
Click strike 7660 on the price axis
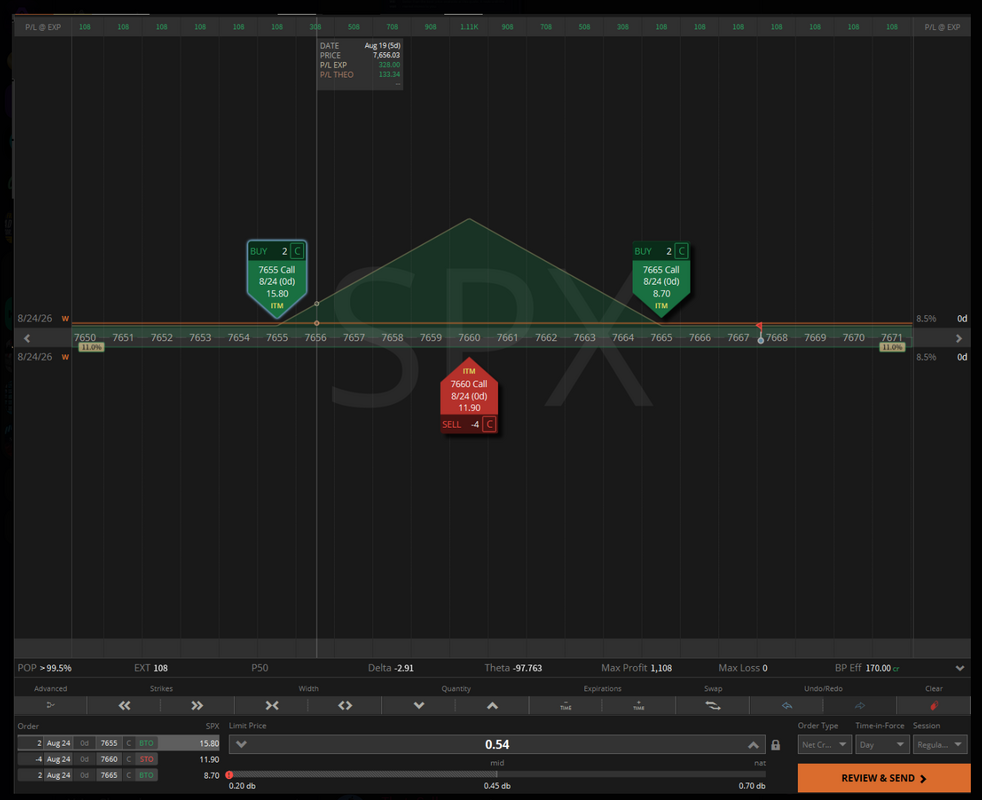tap(469, 338)
